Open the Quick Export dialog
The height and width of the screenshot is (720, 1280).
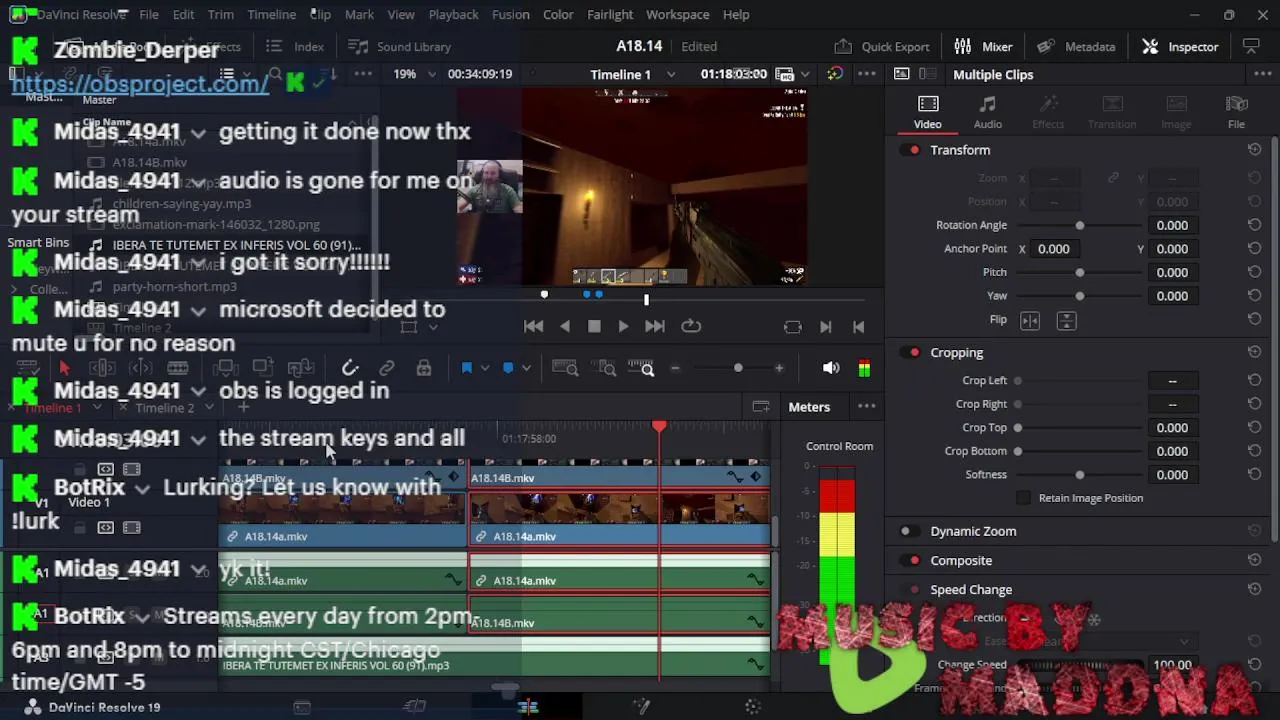tap(883, 46)
